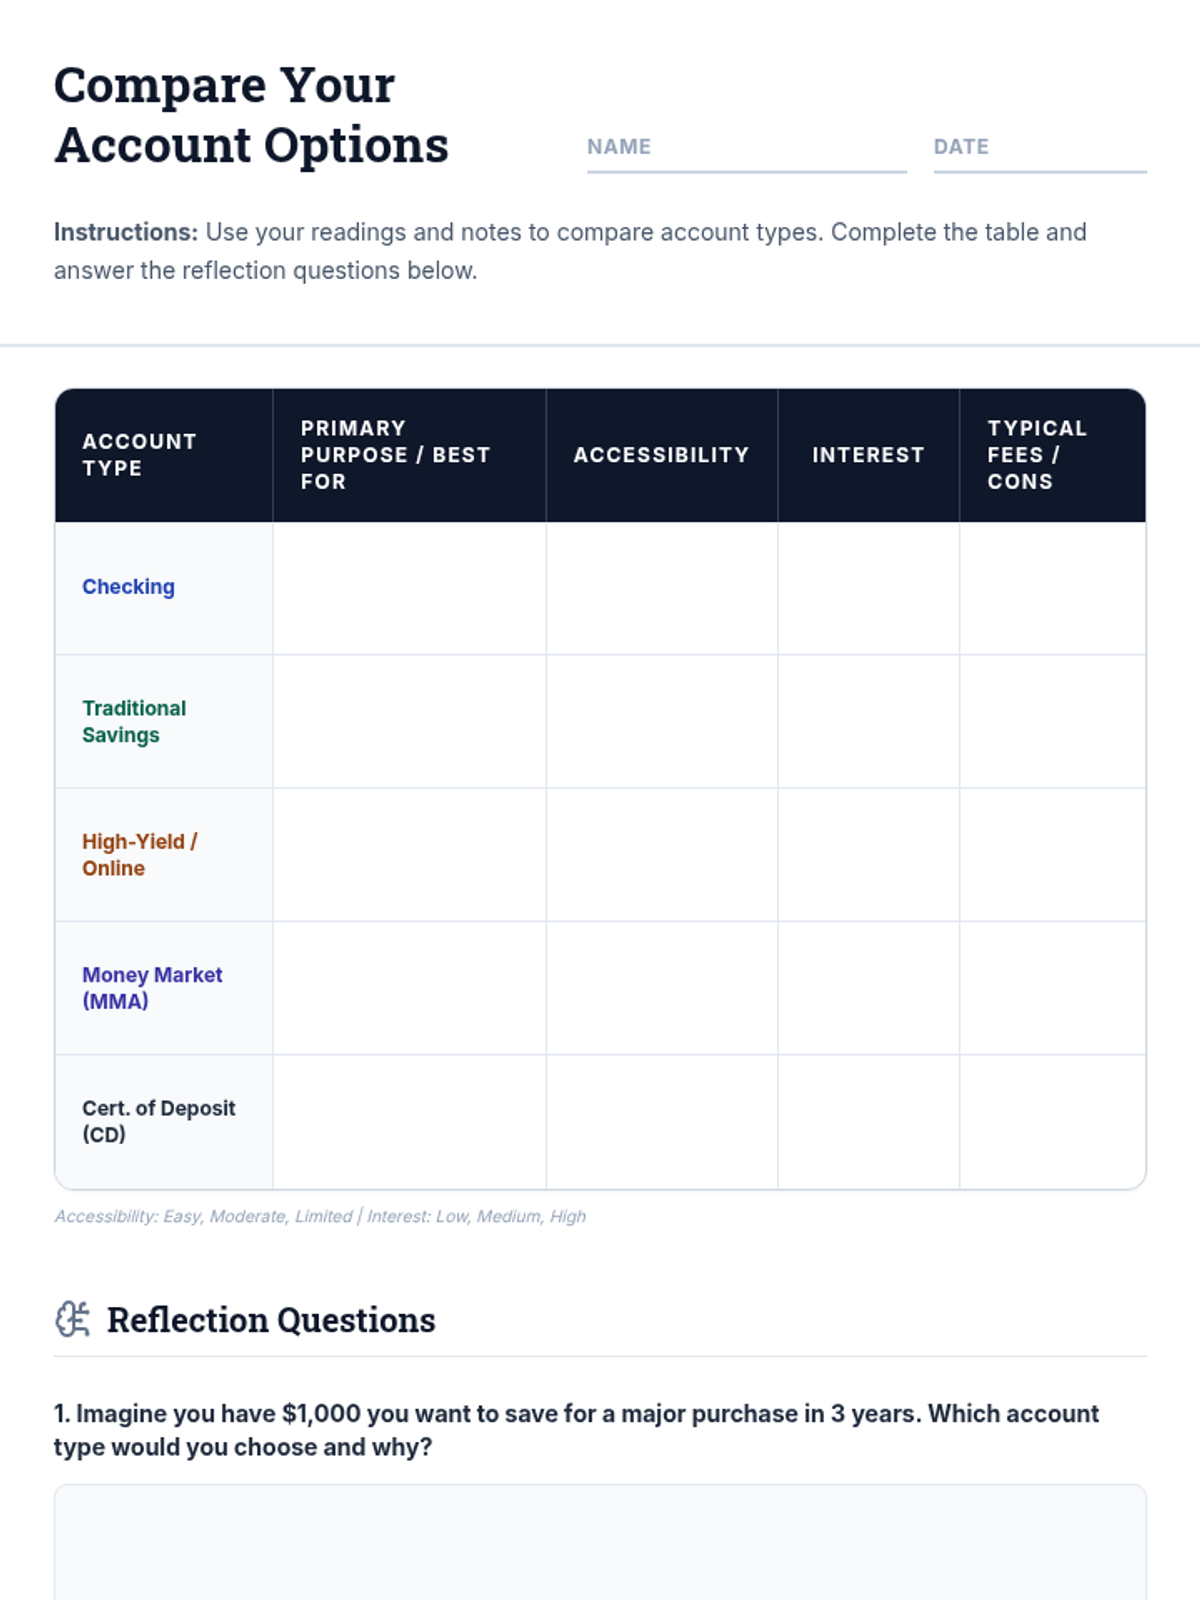Select the Checking accessibility cell
Screen dimensions: 1200x1600
click(x=661, y=588)
